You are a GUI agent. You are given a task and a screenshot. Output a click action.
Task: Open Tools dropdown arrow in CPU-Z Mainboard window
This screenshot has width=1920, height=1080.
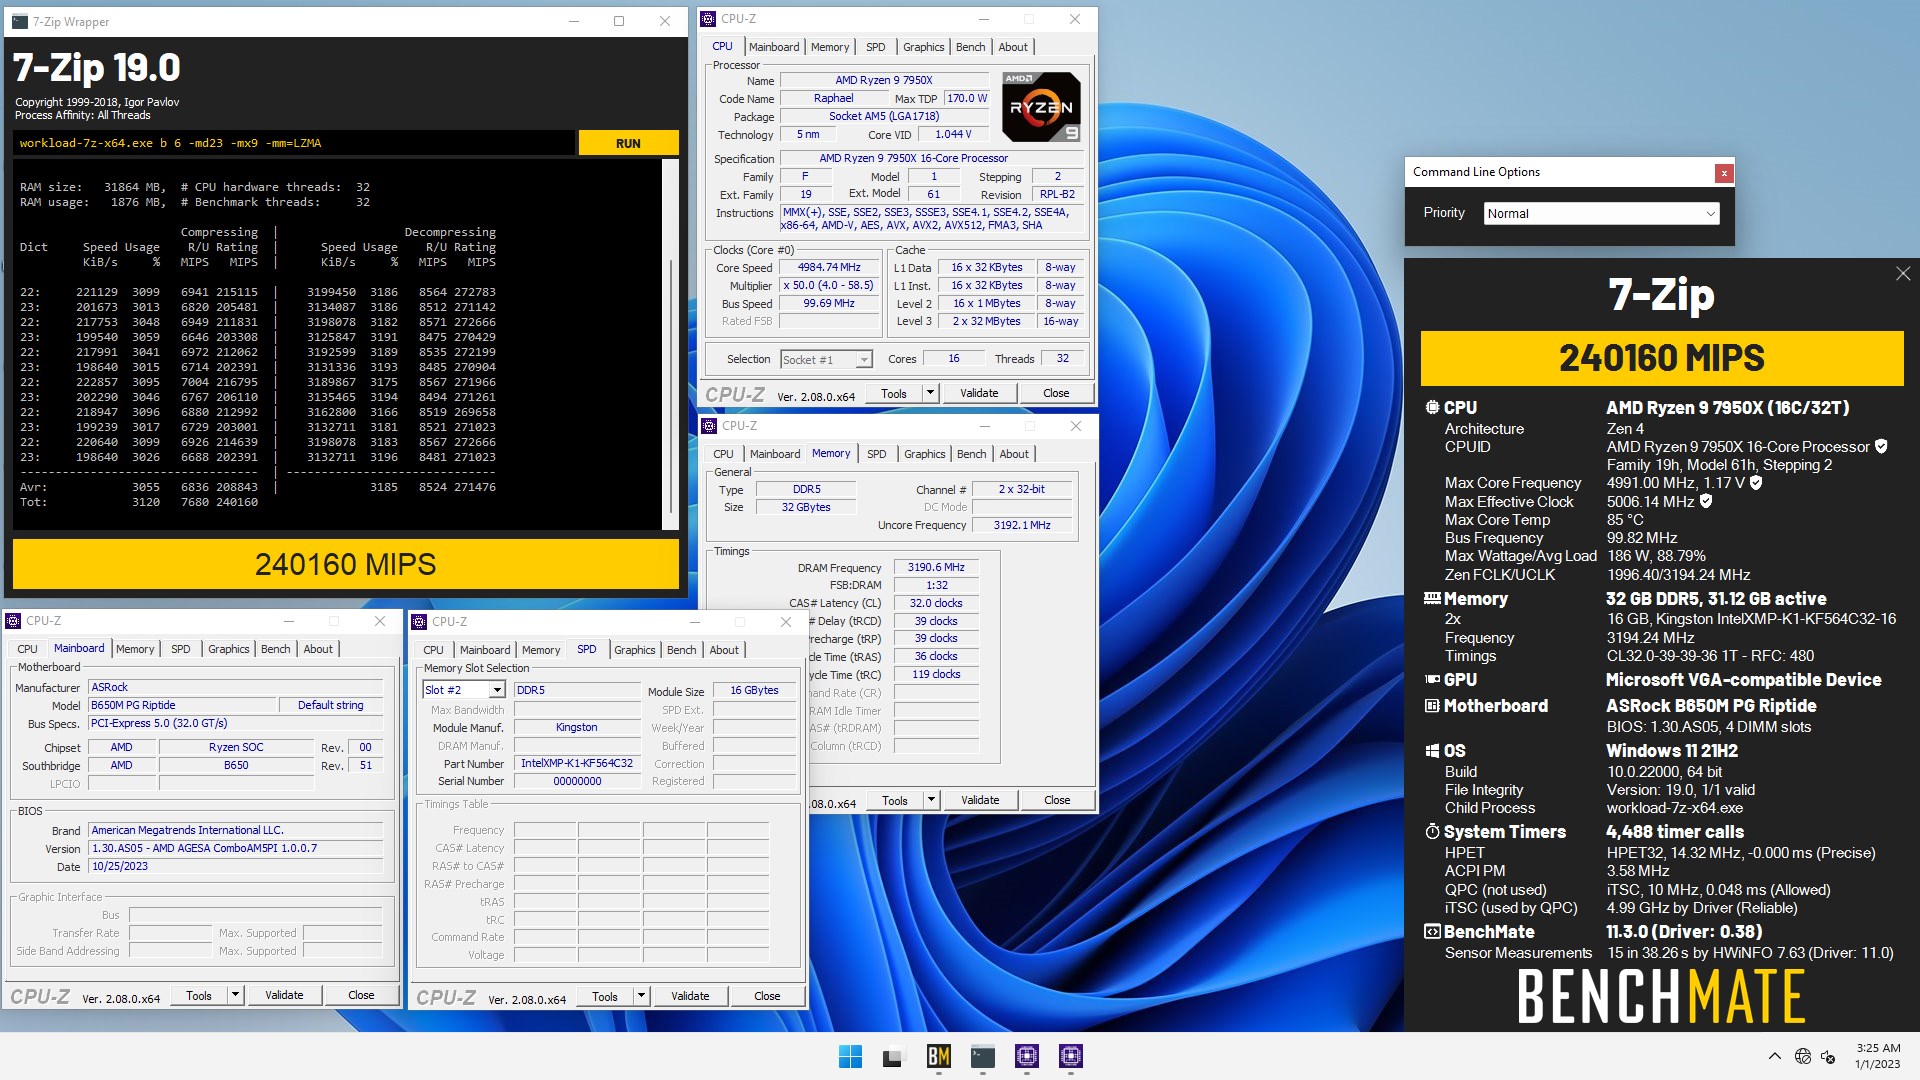point(235,995)
